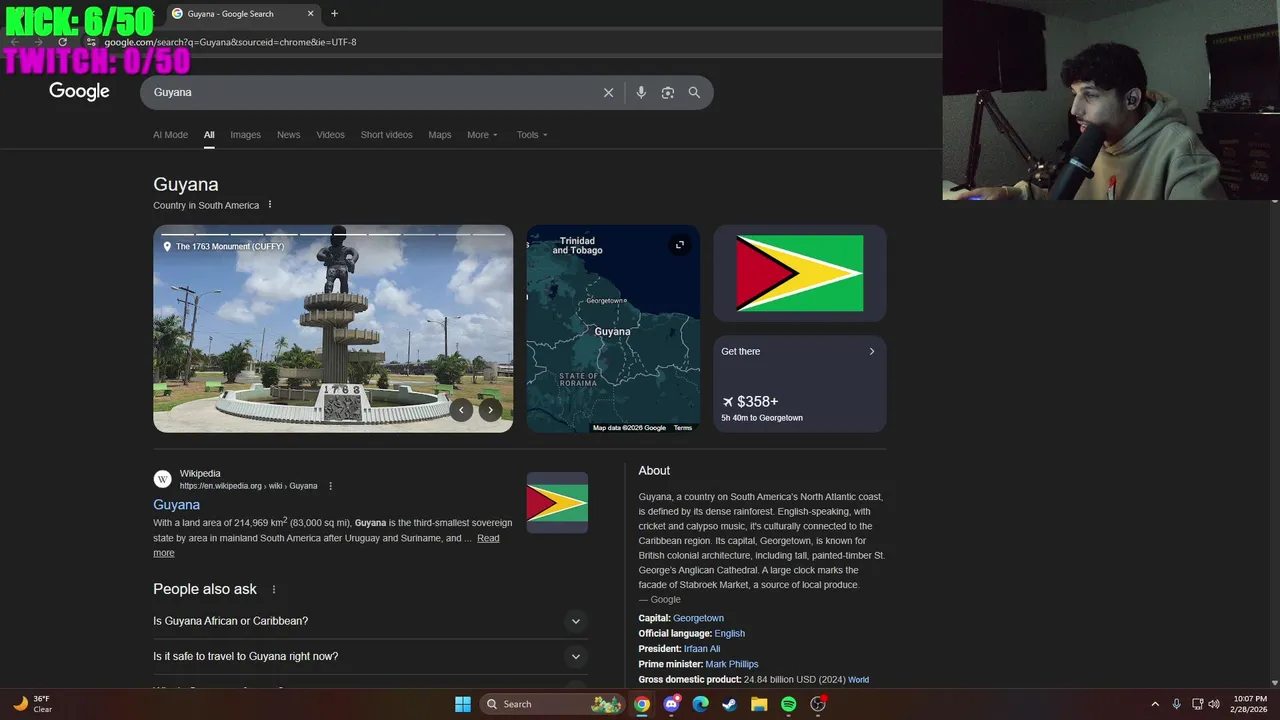Show next photo in Guyana carousel

(x=490, y=409)
